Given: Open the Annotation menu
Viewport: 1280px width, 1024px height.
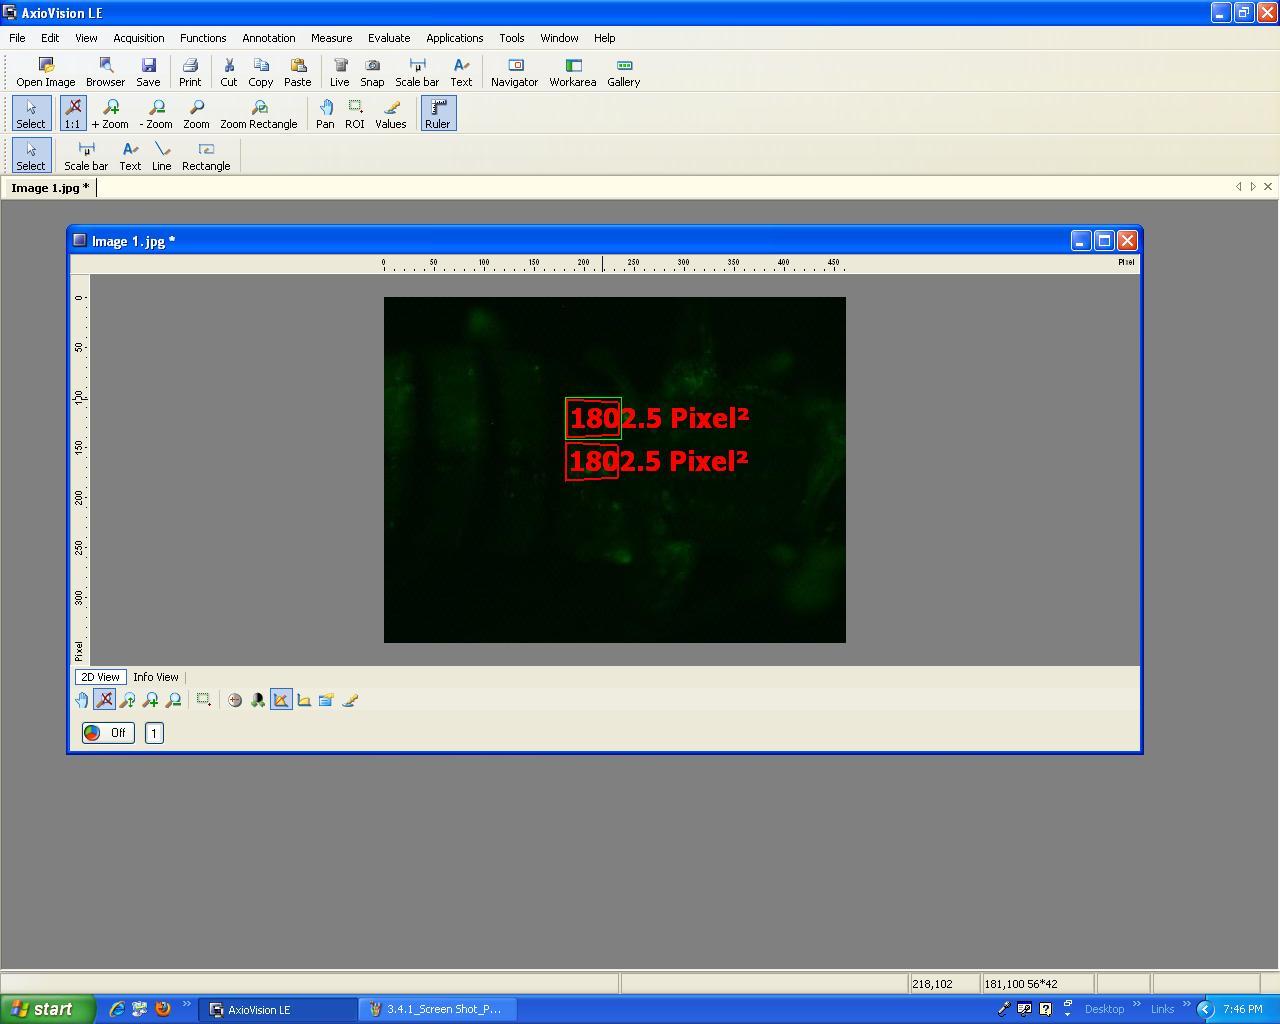Looking at the screenshot, I should (268, 38).
